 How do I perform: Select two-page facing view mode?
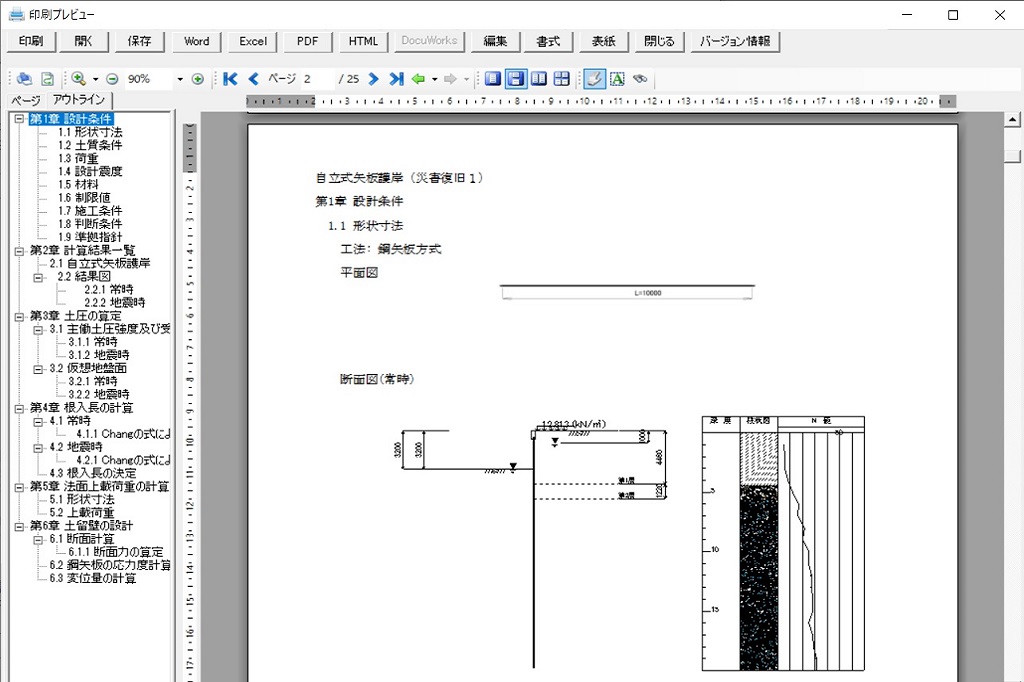coord(539,79)
